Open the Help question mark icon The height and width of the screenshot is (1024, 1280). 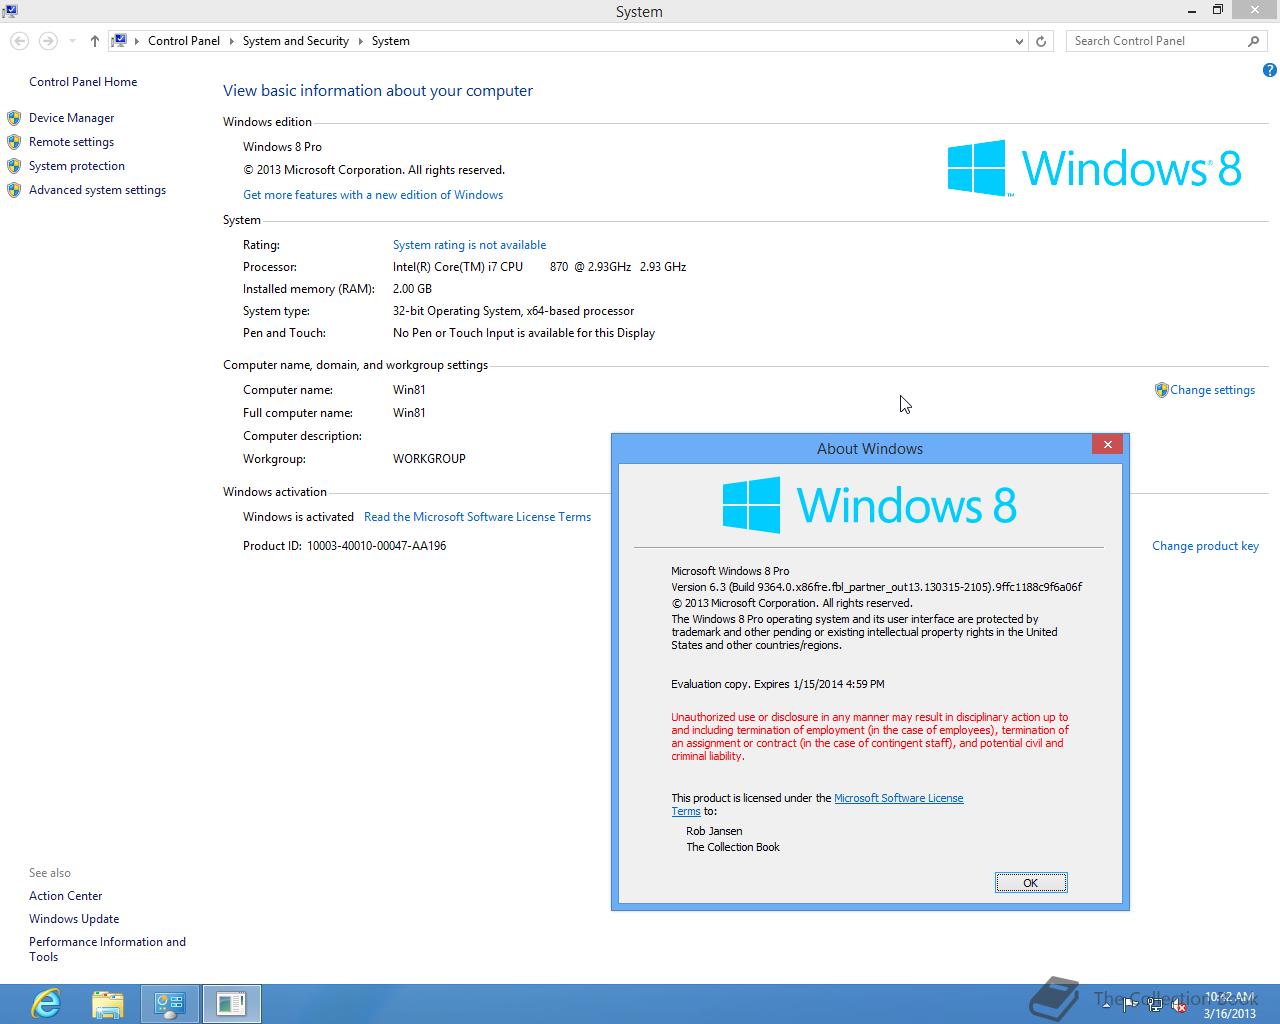click(1269, 70)
